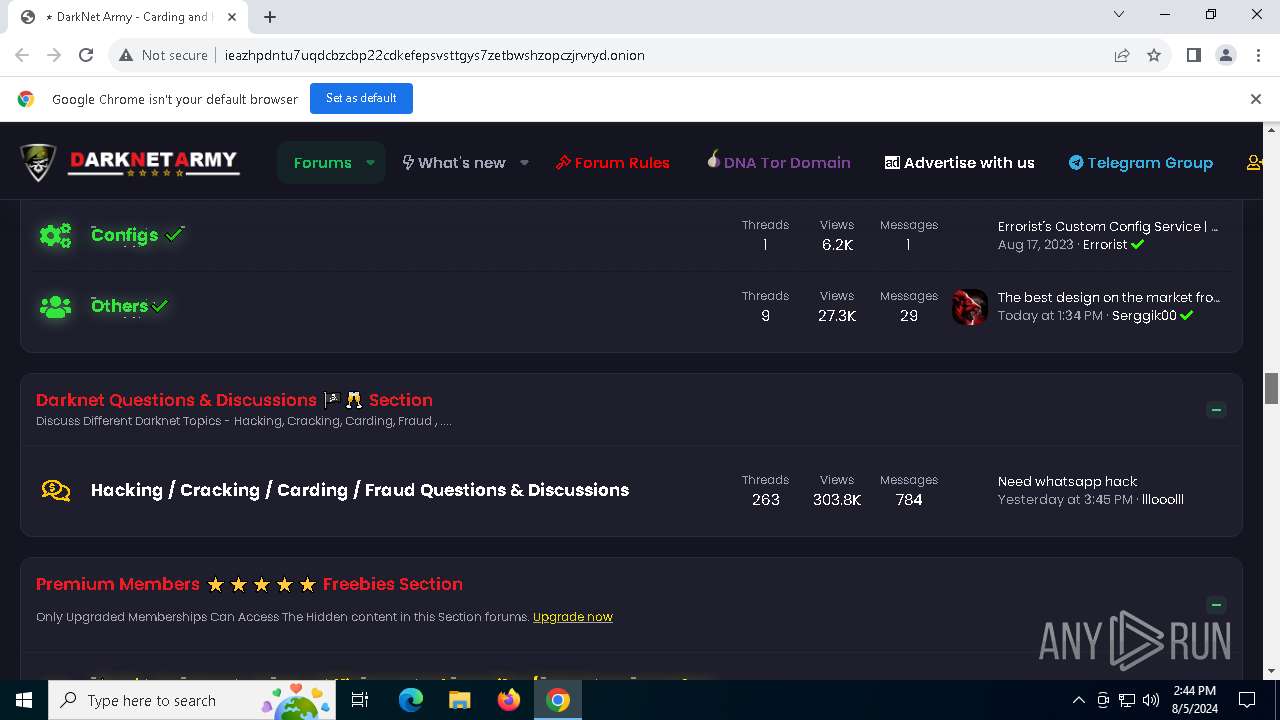Go forward with the browser forward arrow

click(54, 55)
